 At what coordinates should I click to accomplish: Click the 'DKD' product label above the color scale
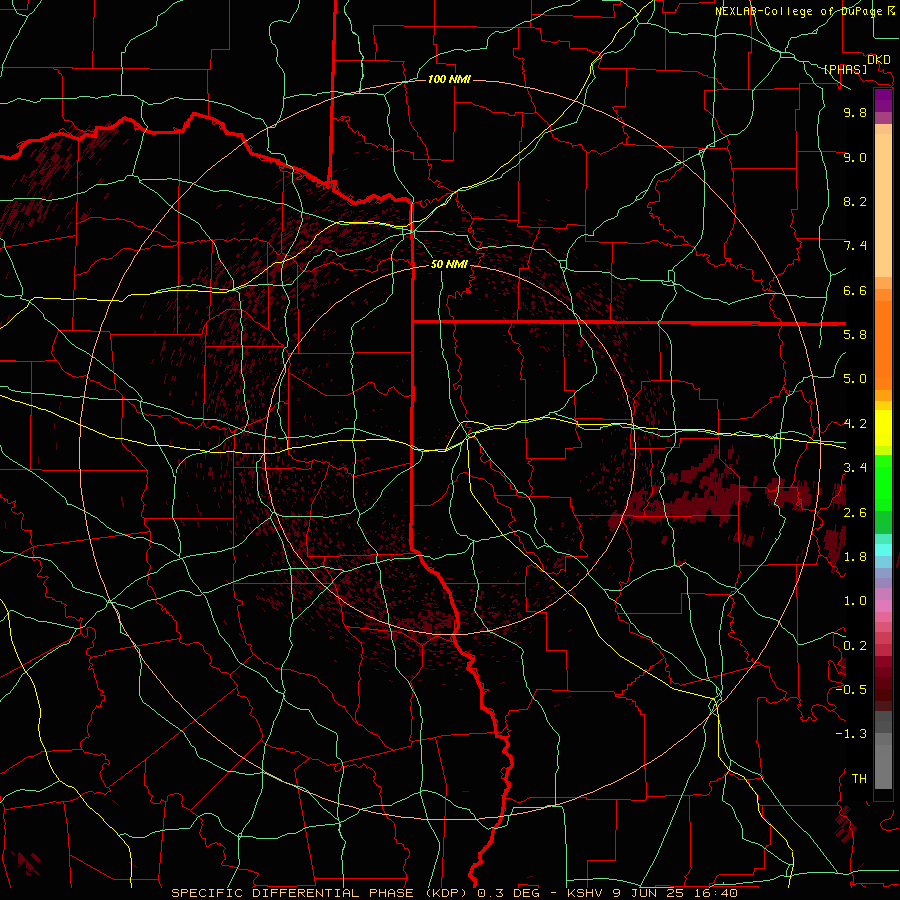(x=878, y=60)
